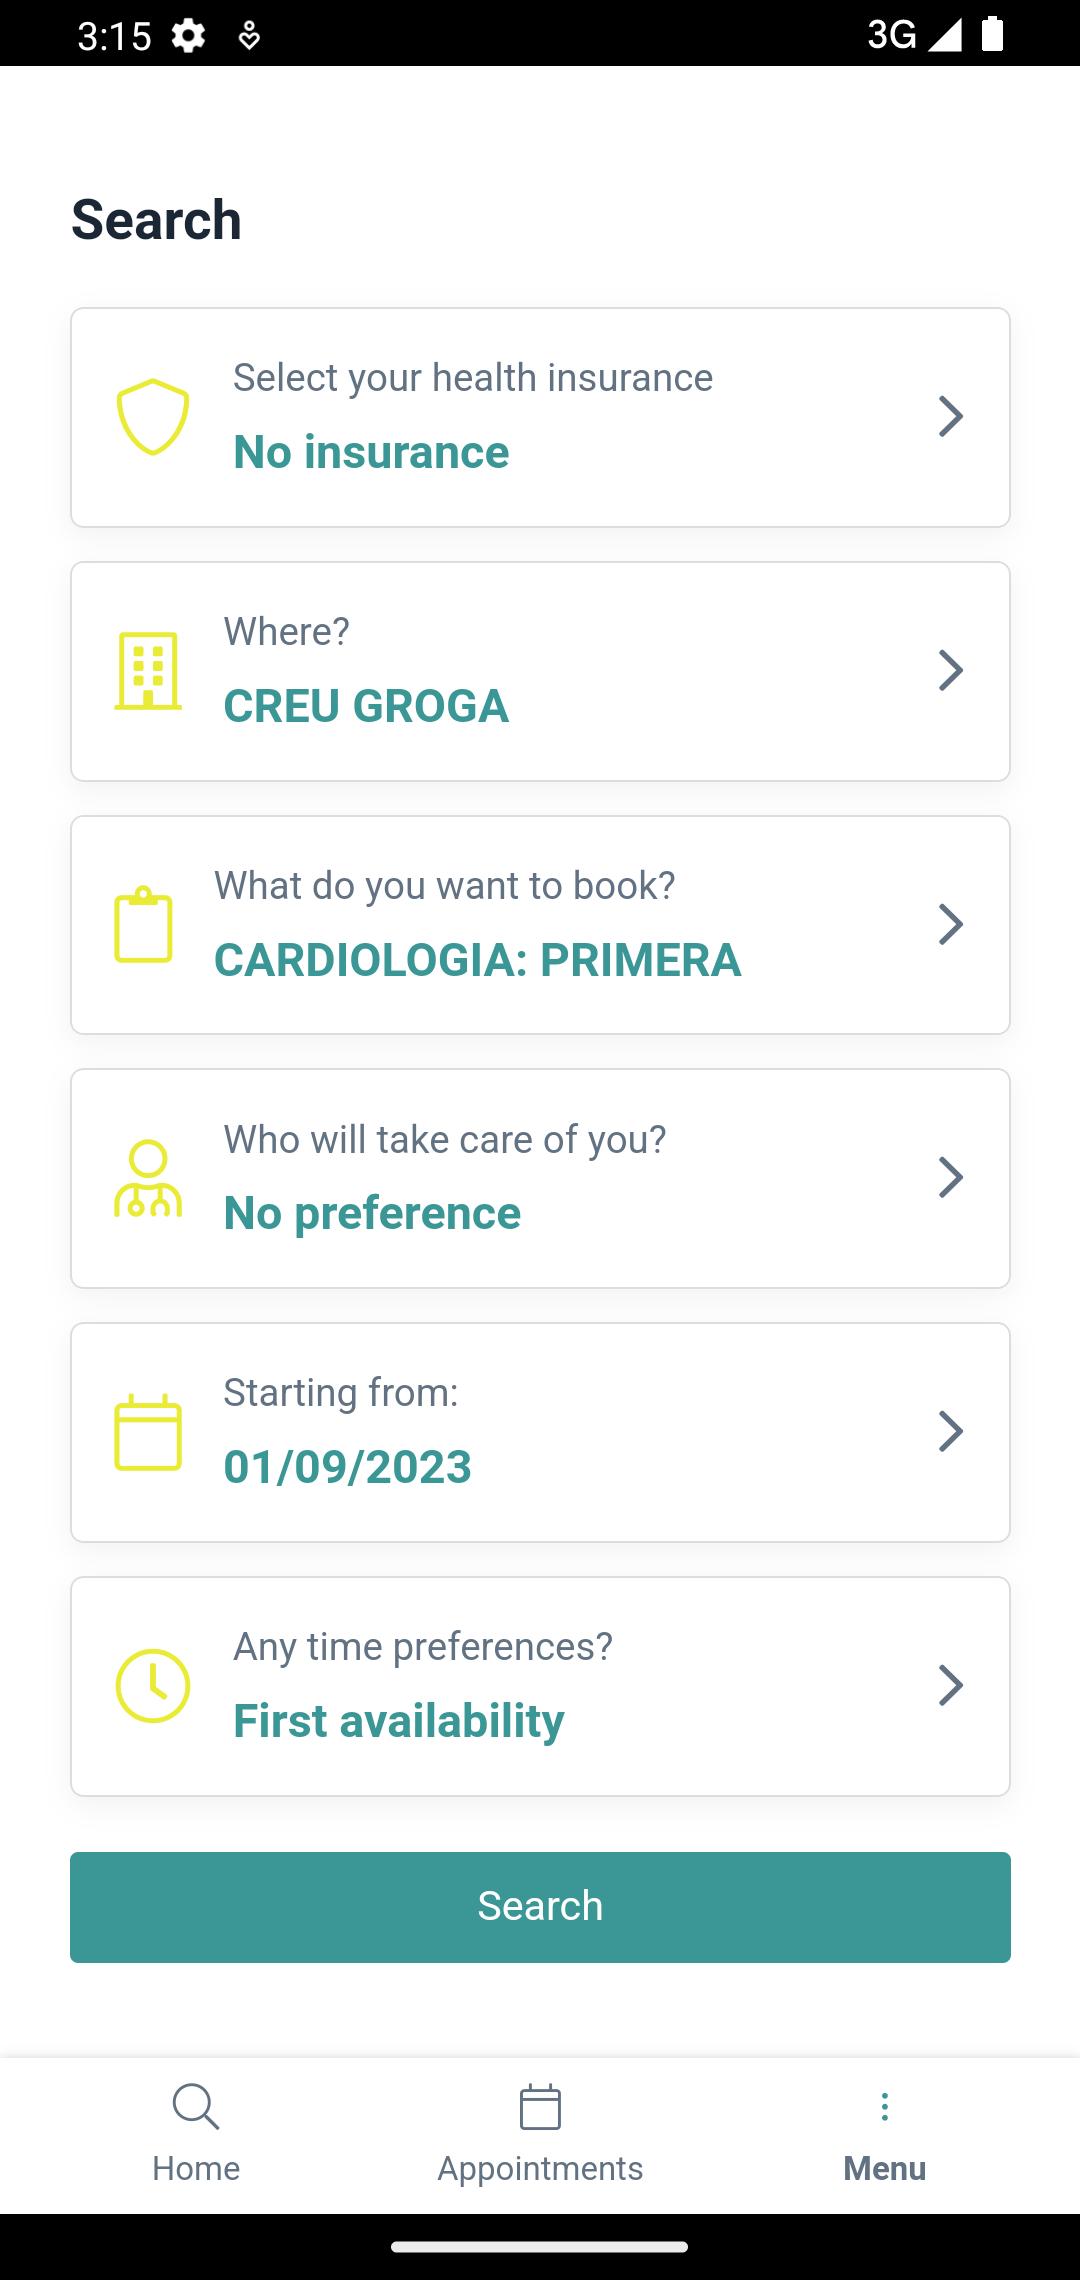Tap the building icon beside Where?
The height and width of the screenshot is (2280, 1080).
148,671
